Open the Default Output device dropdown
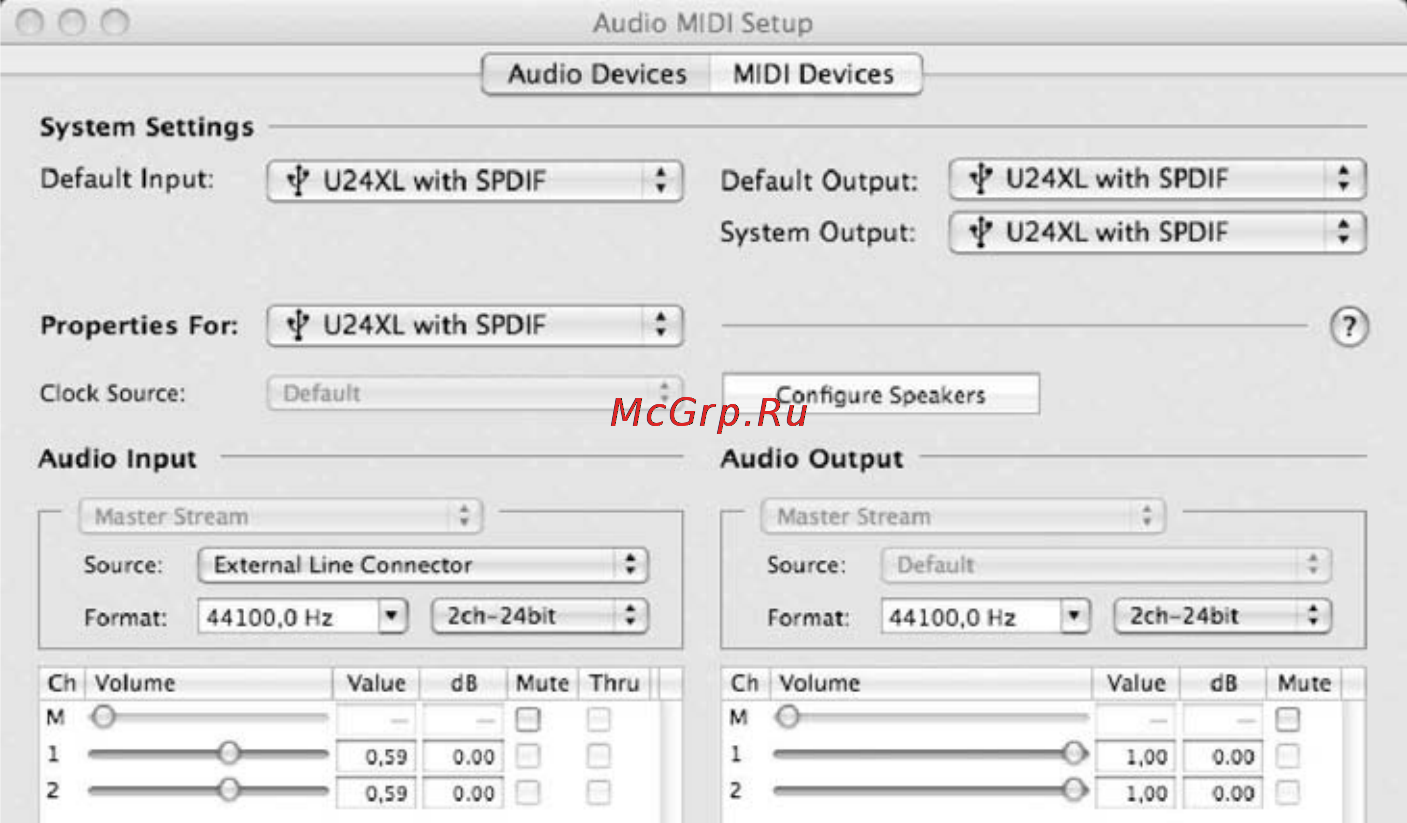This screenshot has width=1407, height=823. click(1157, 180)
